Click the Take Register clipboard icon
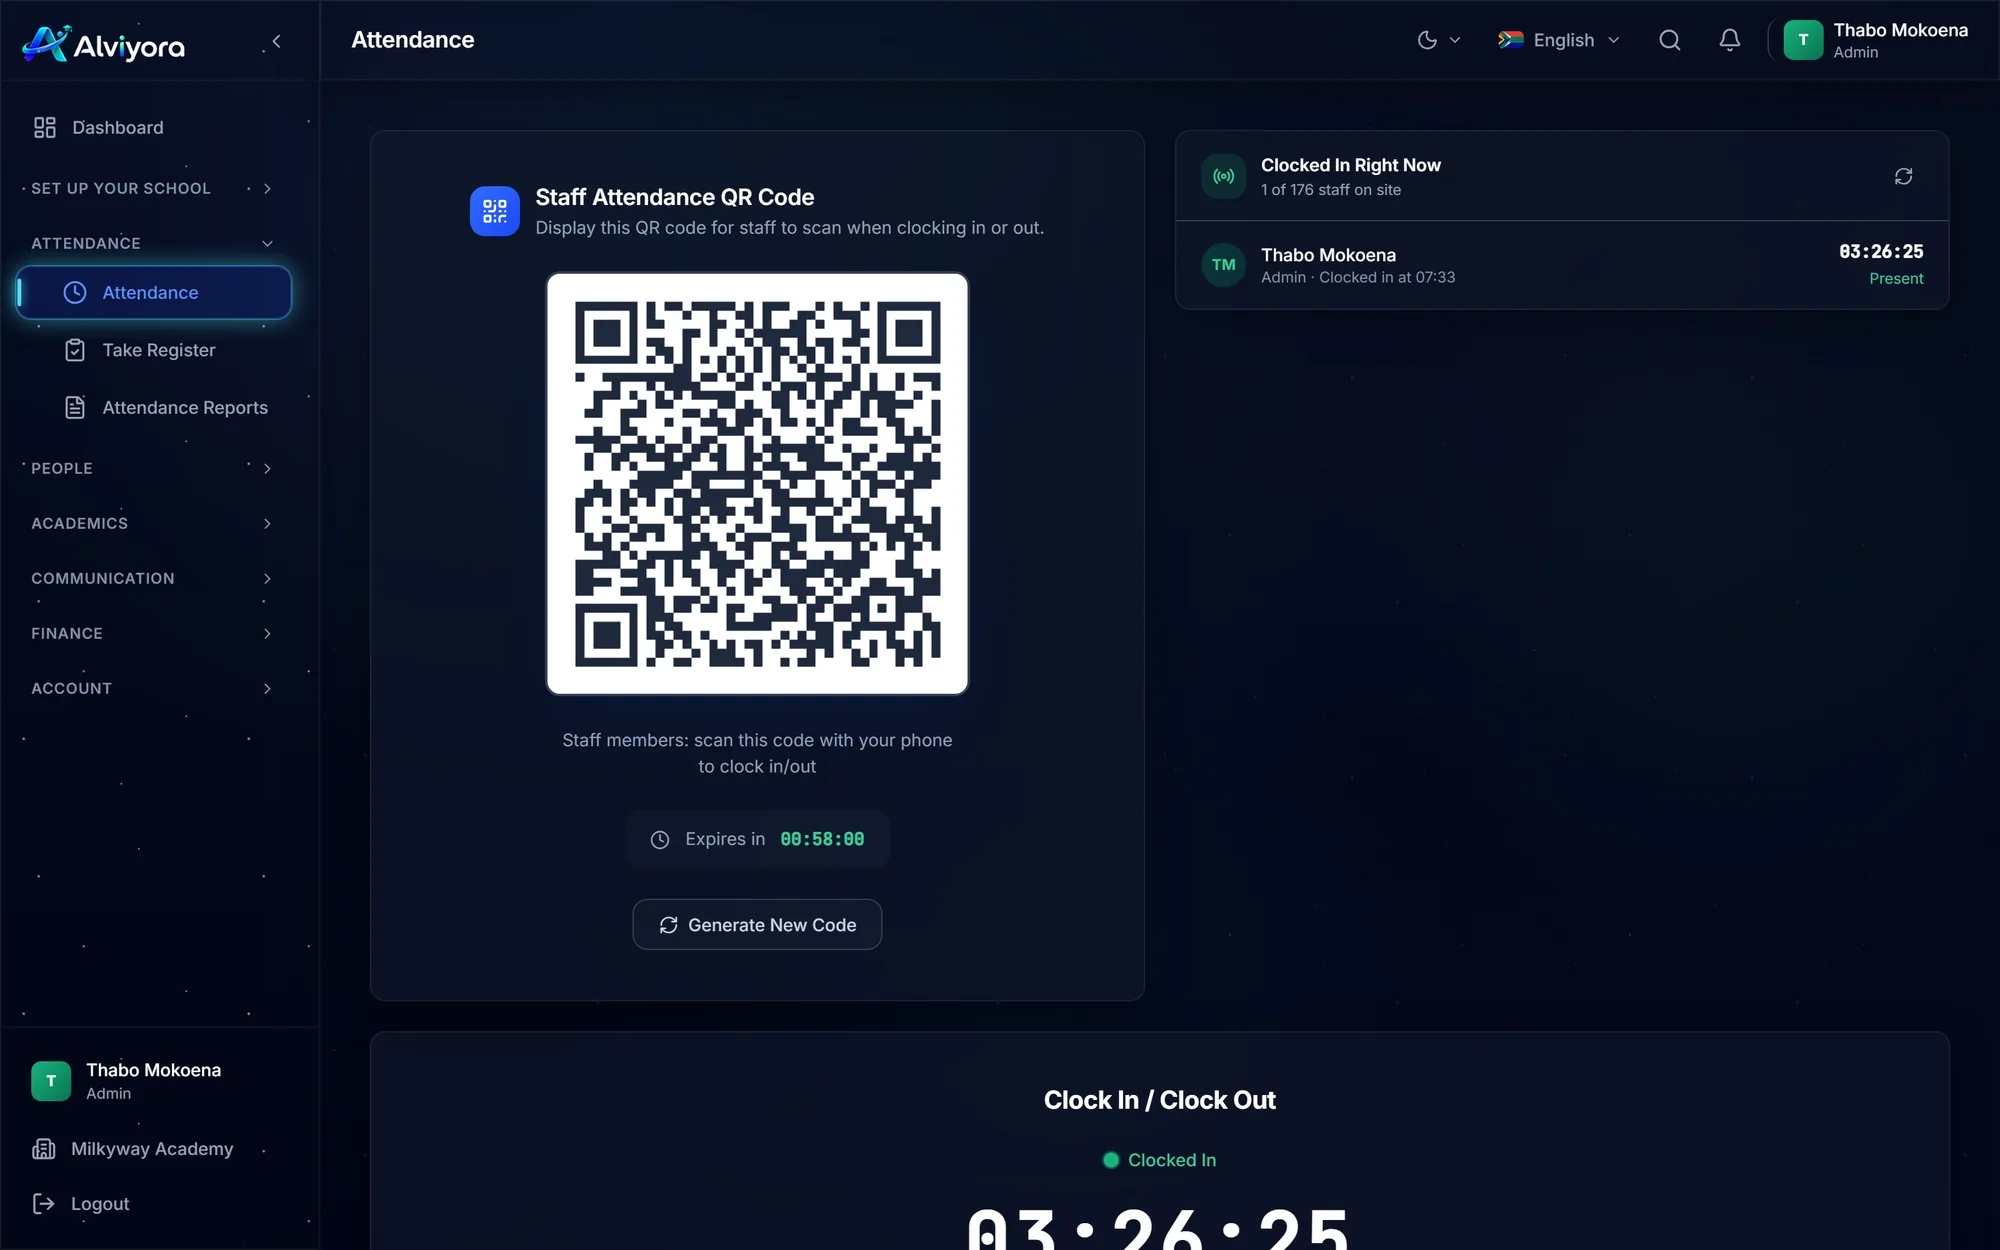 pos(75,350)
